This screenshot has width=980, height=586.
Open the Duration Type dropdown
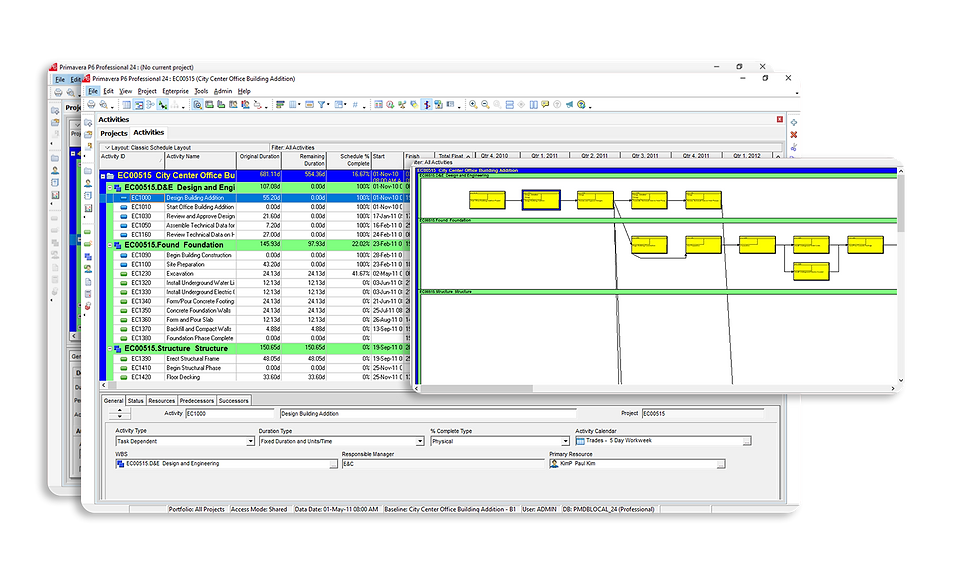pyautogui.click(x=420, y=441)
